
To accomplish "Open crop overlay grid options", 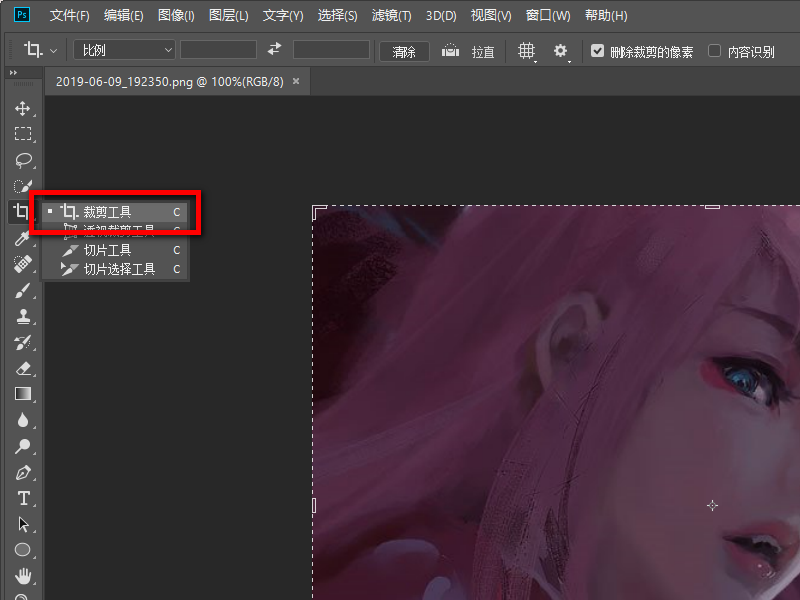I will coord(527,51).
